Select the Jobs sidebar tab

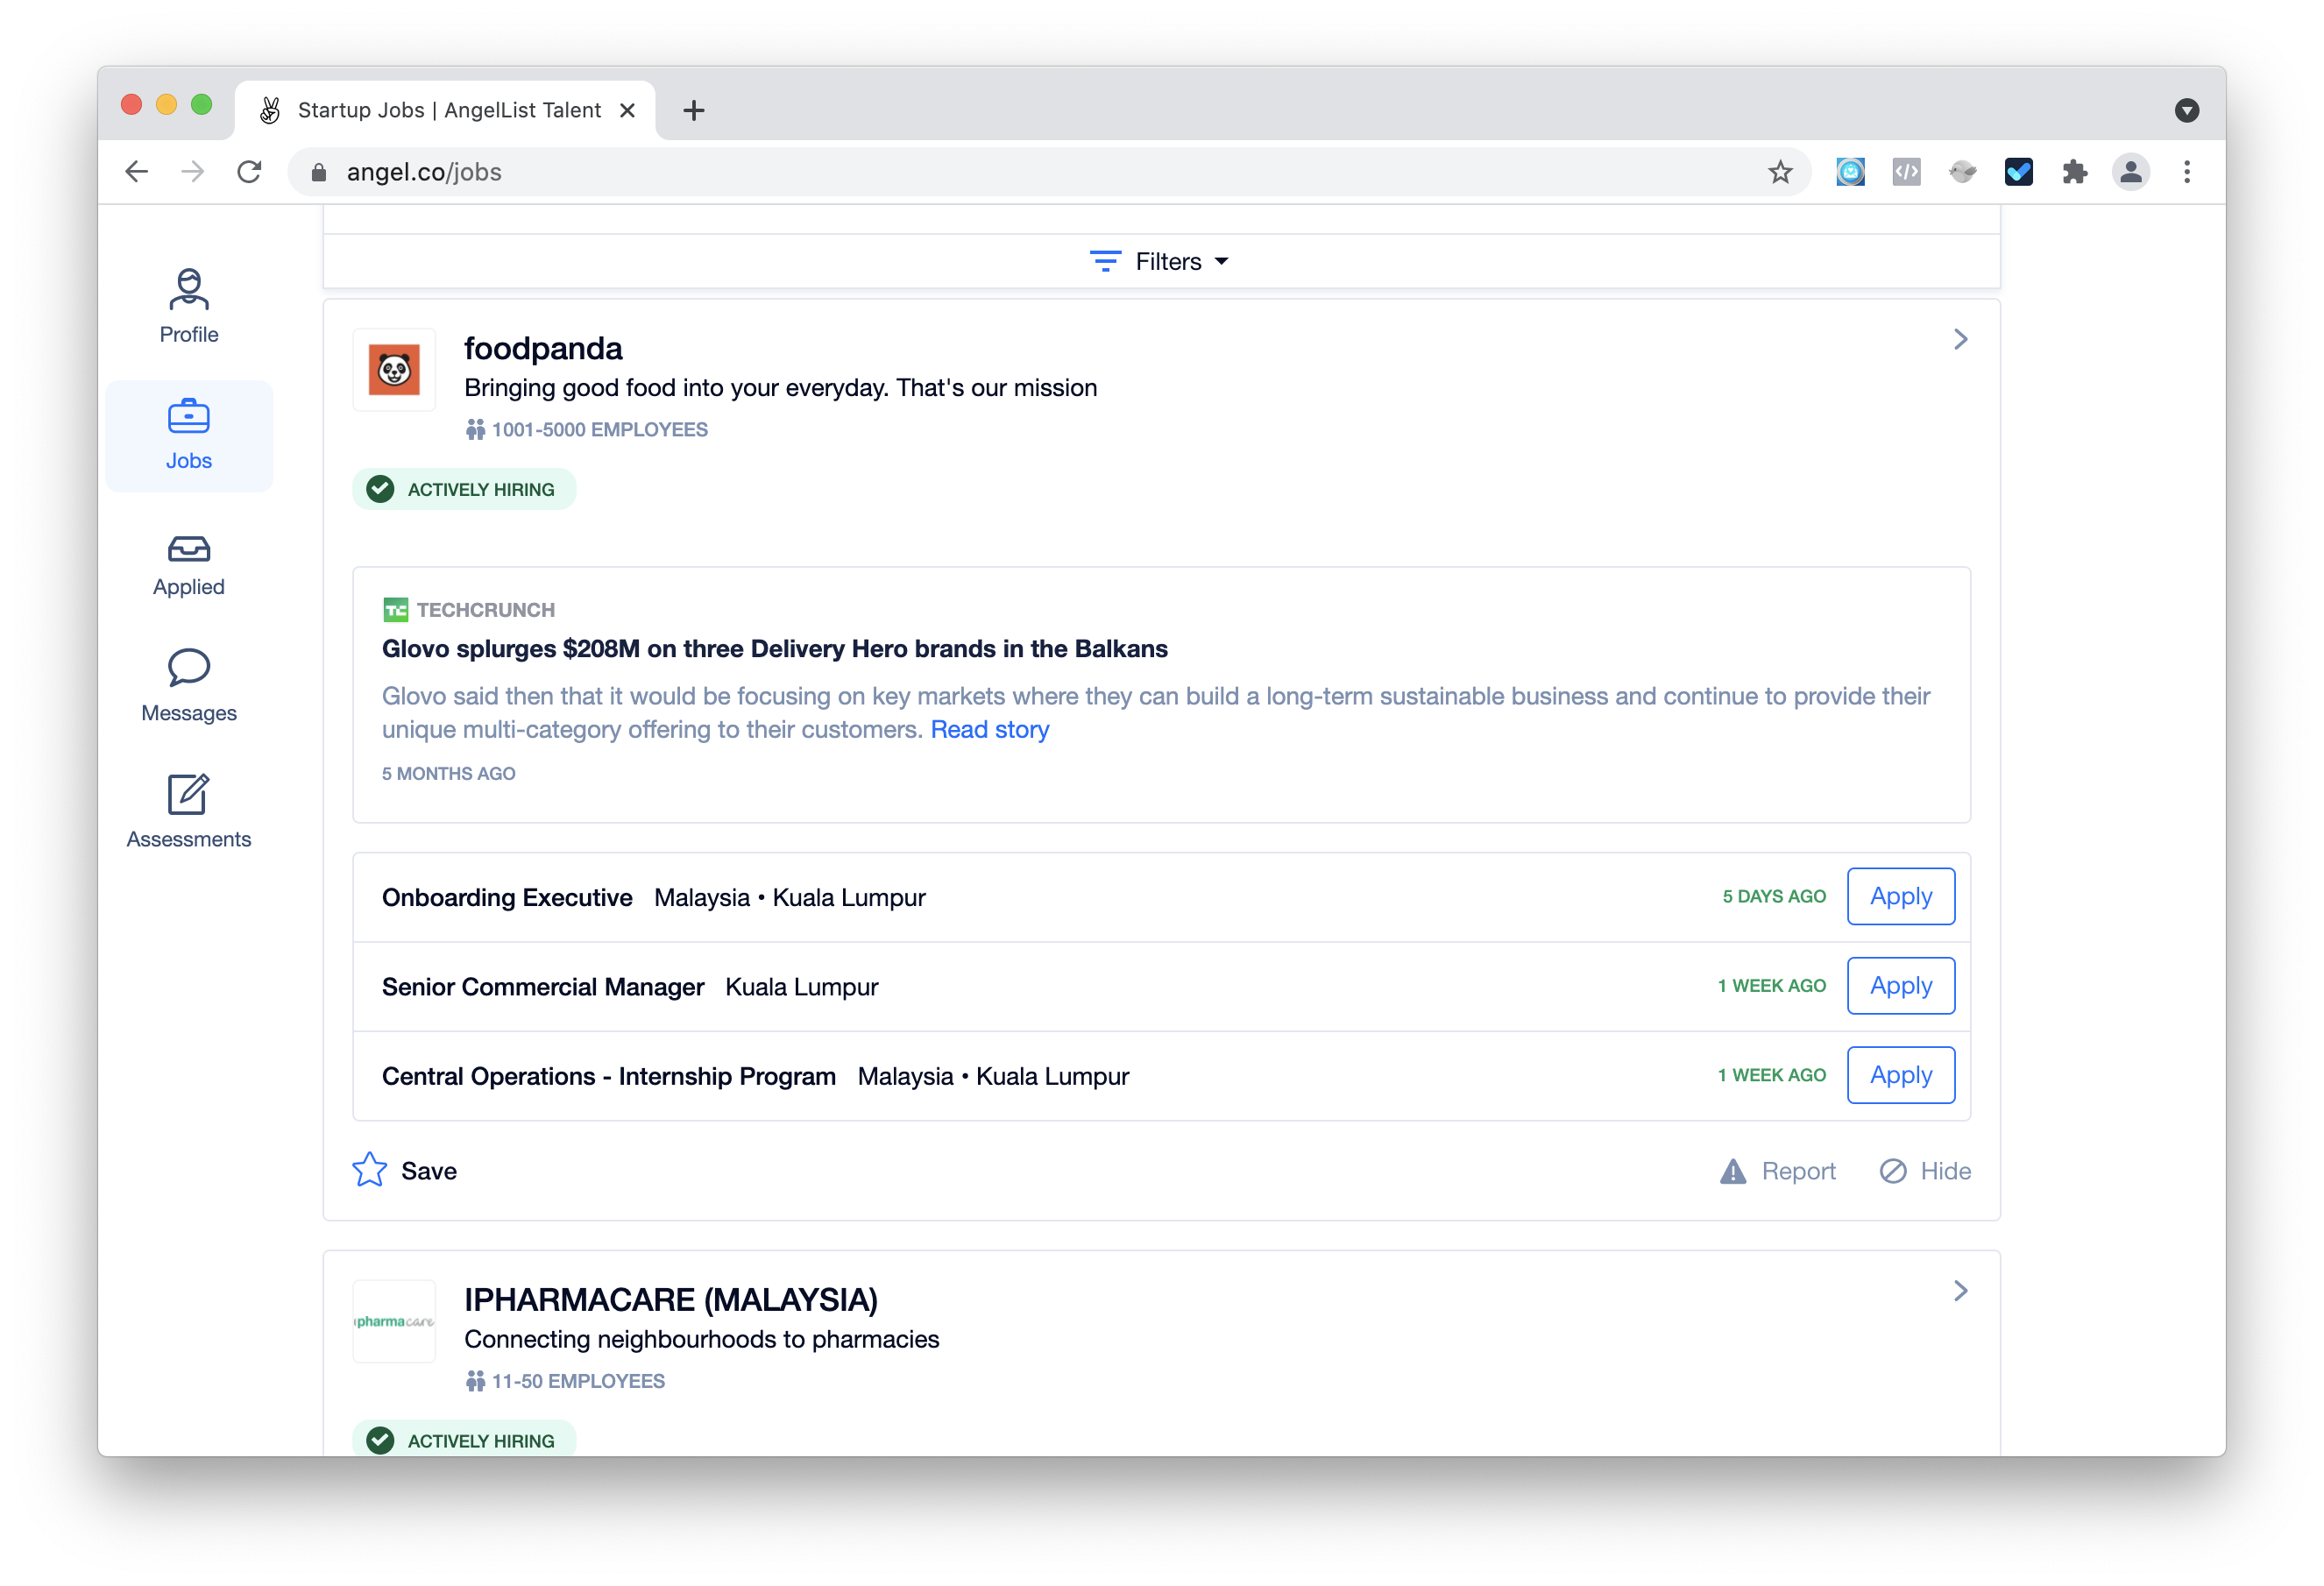tap(188, 436)
